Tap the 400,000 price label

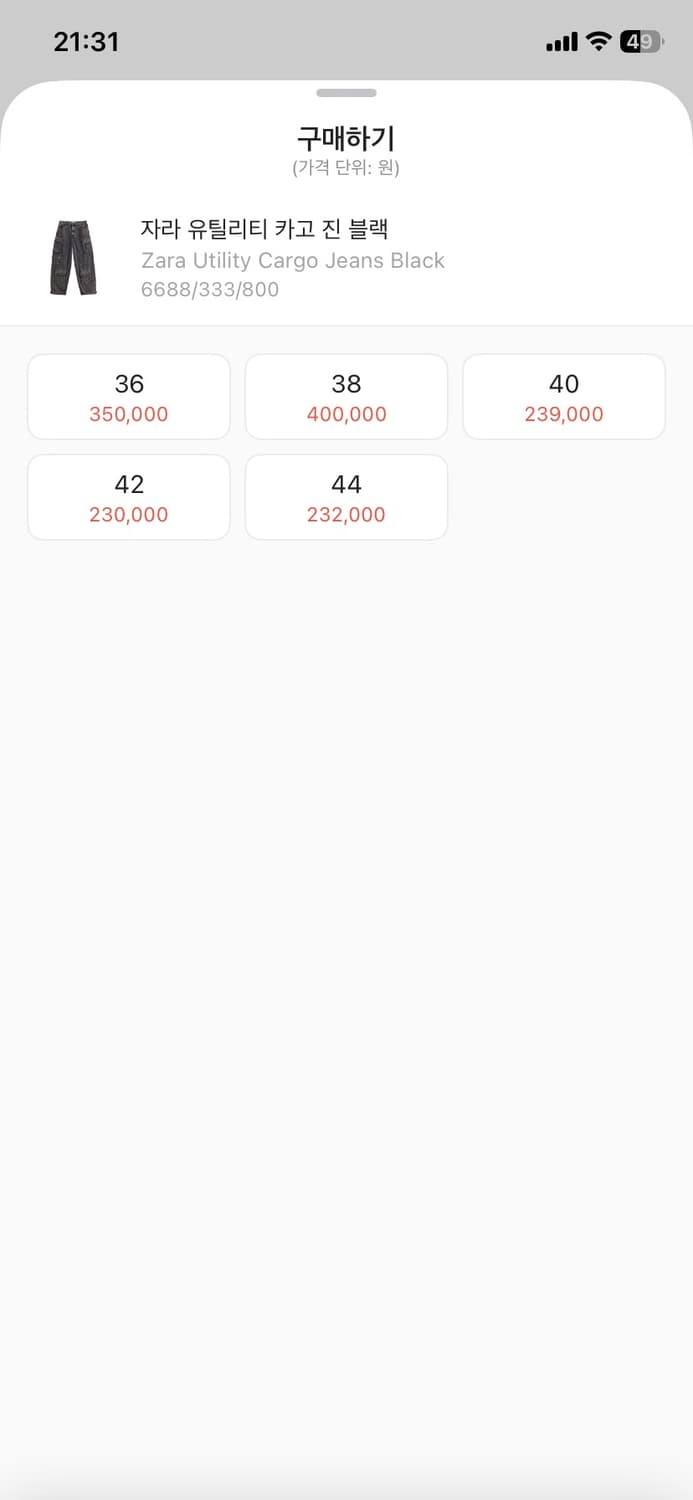(346, 414)
